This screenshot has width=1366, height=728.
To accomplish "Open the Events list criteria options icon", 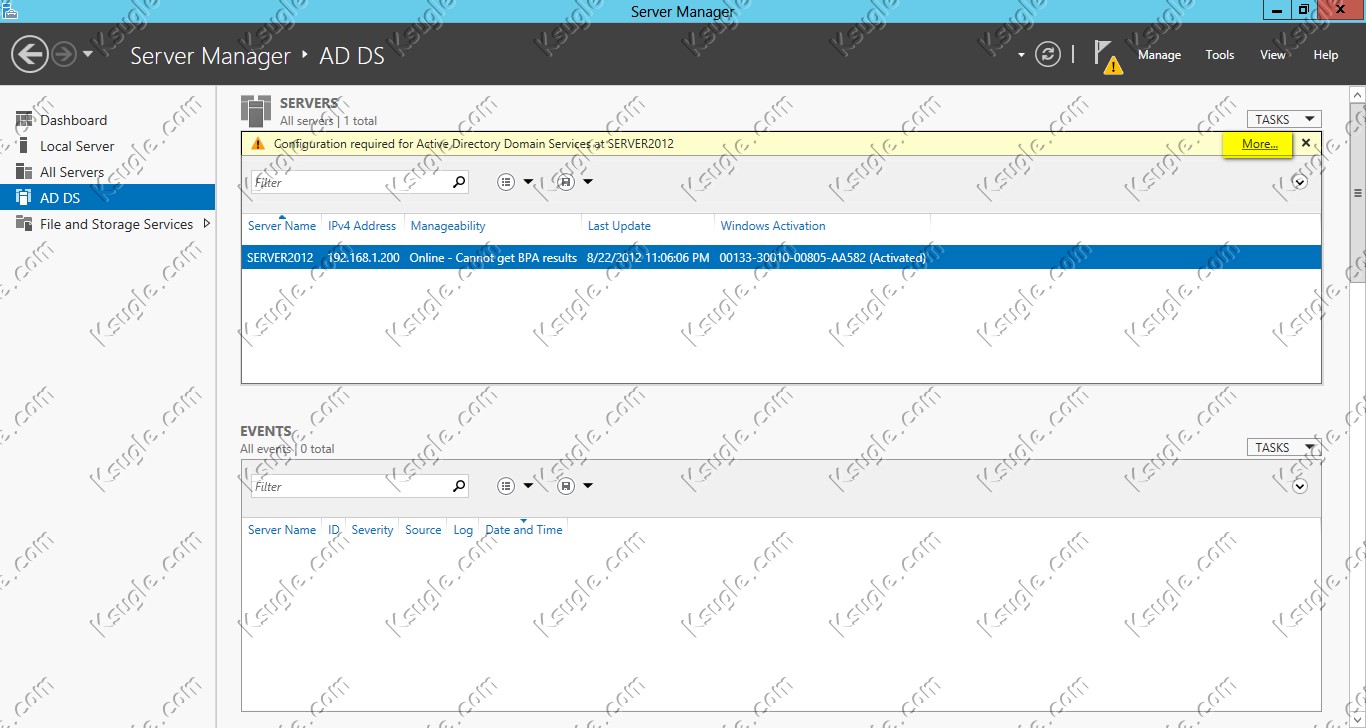I will pyautogui.click(x=506, y=486).
